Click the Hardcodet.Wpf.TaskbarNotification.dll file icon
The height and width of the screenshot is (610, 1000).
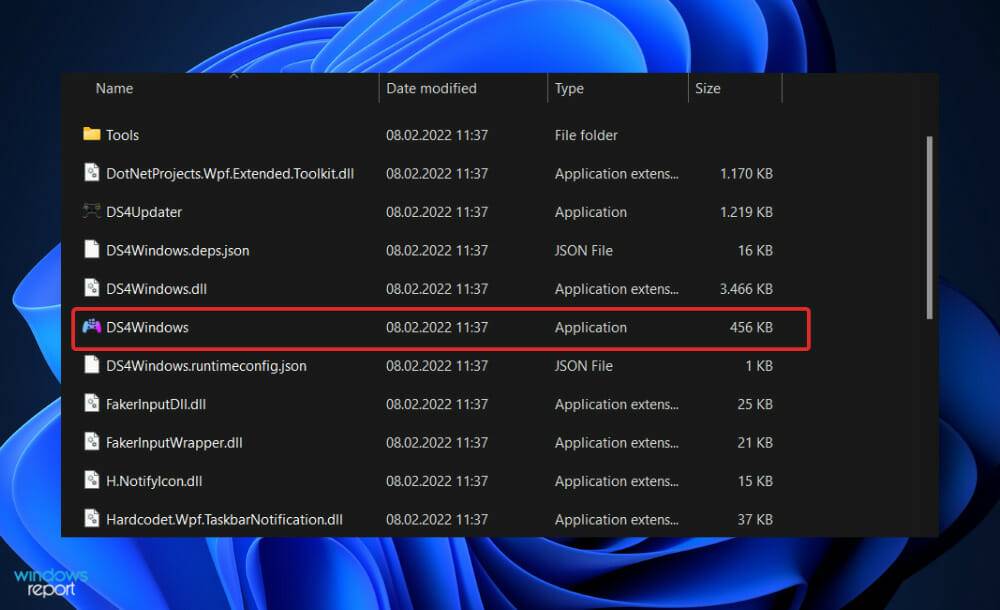coord(92,518)
